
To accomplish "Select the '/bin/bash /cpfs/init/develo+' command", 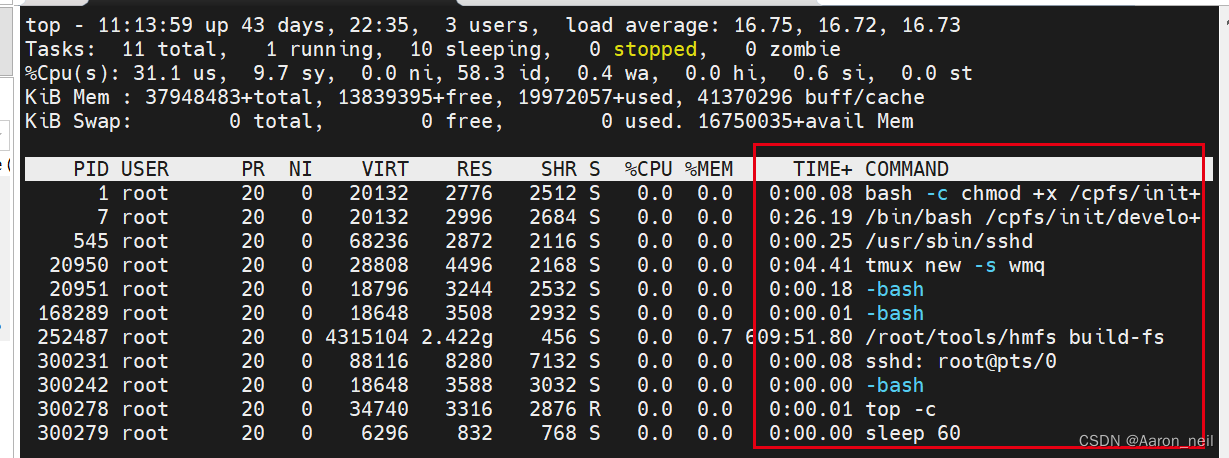I will pos(1033,217).
